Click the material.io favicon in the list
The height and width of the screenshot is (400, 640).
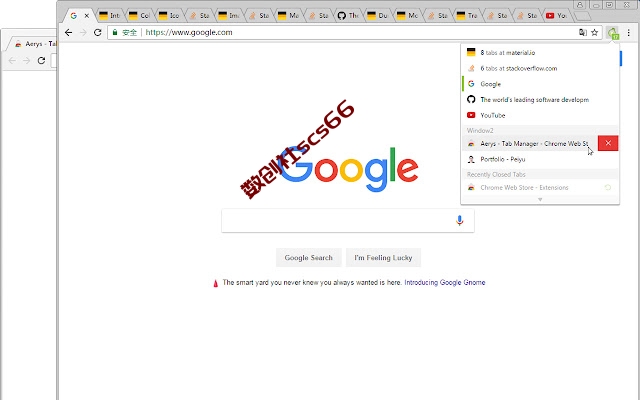[471, 52]
